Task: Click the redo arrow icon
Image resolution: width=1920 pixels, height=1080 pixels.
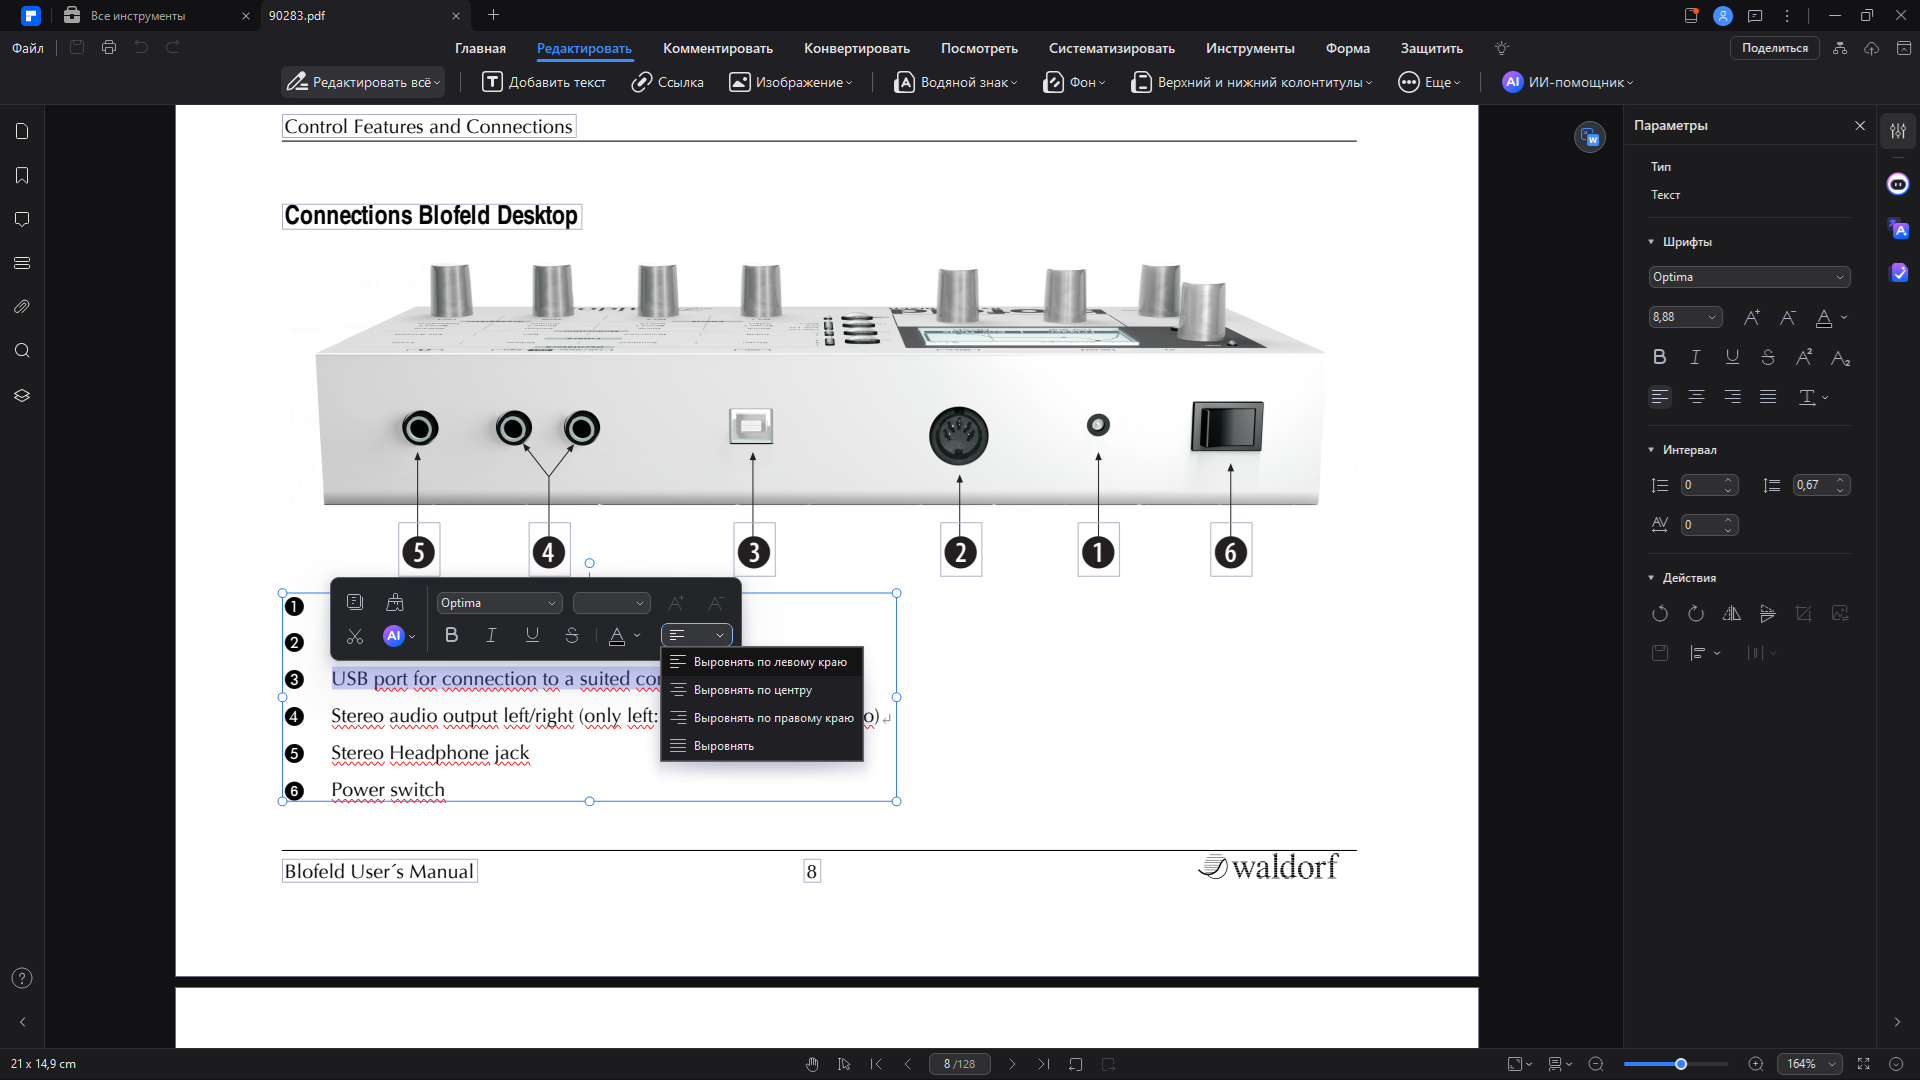Action: (173, 47)
